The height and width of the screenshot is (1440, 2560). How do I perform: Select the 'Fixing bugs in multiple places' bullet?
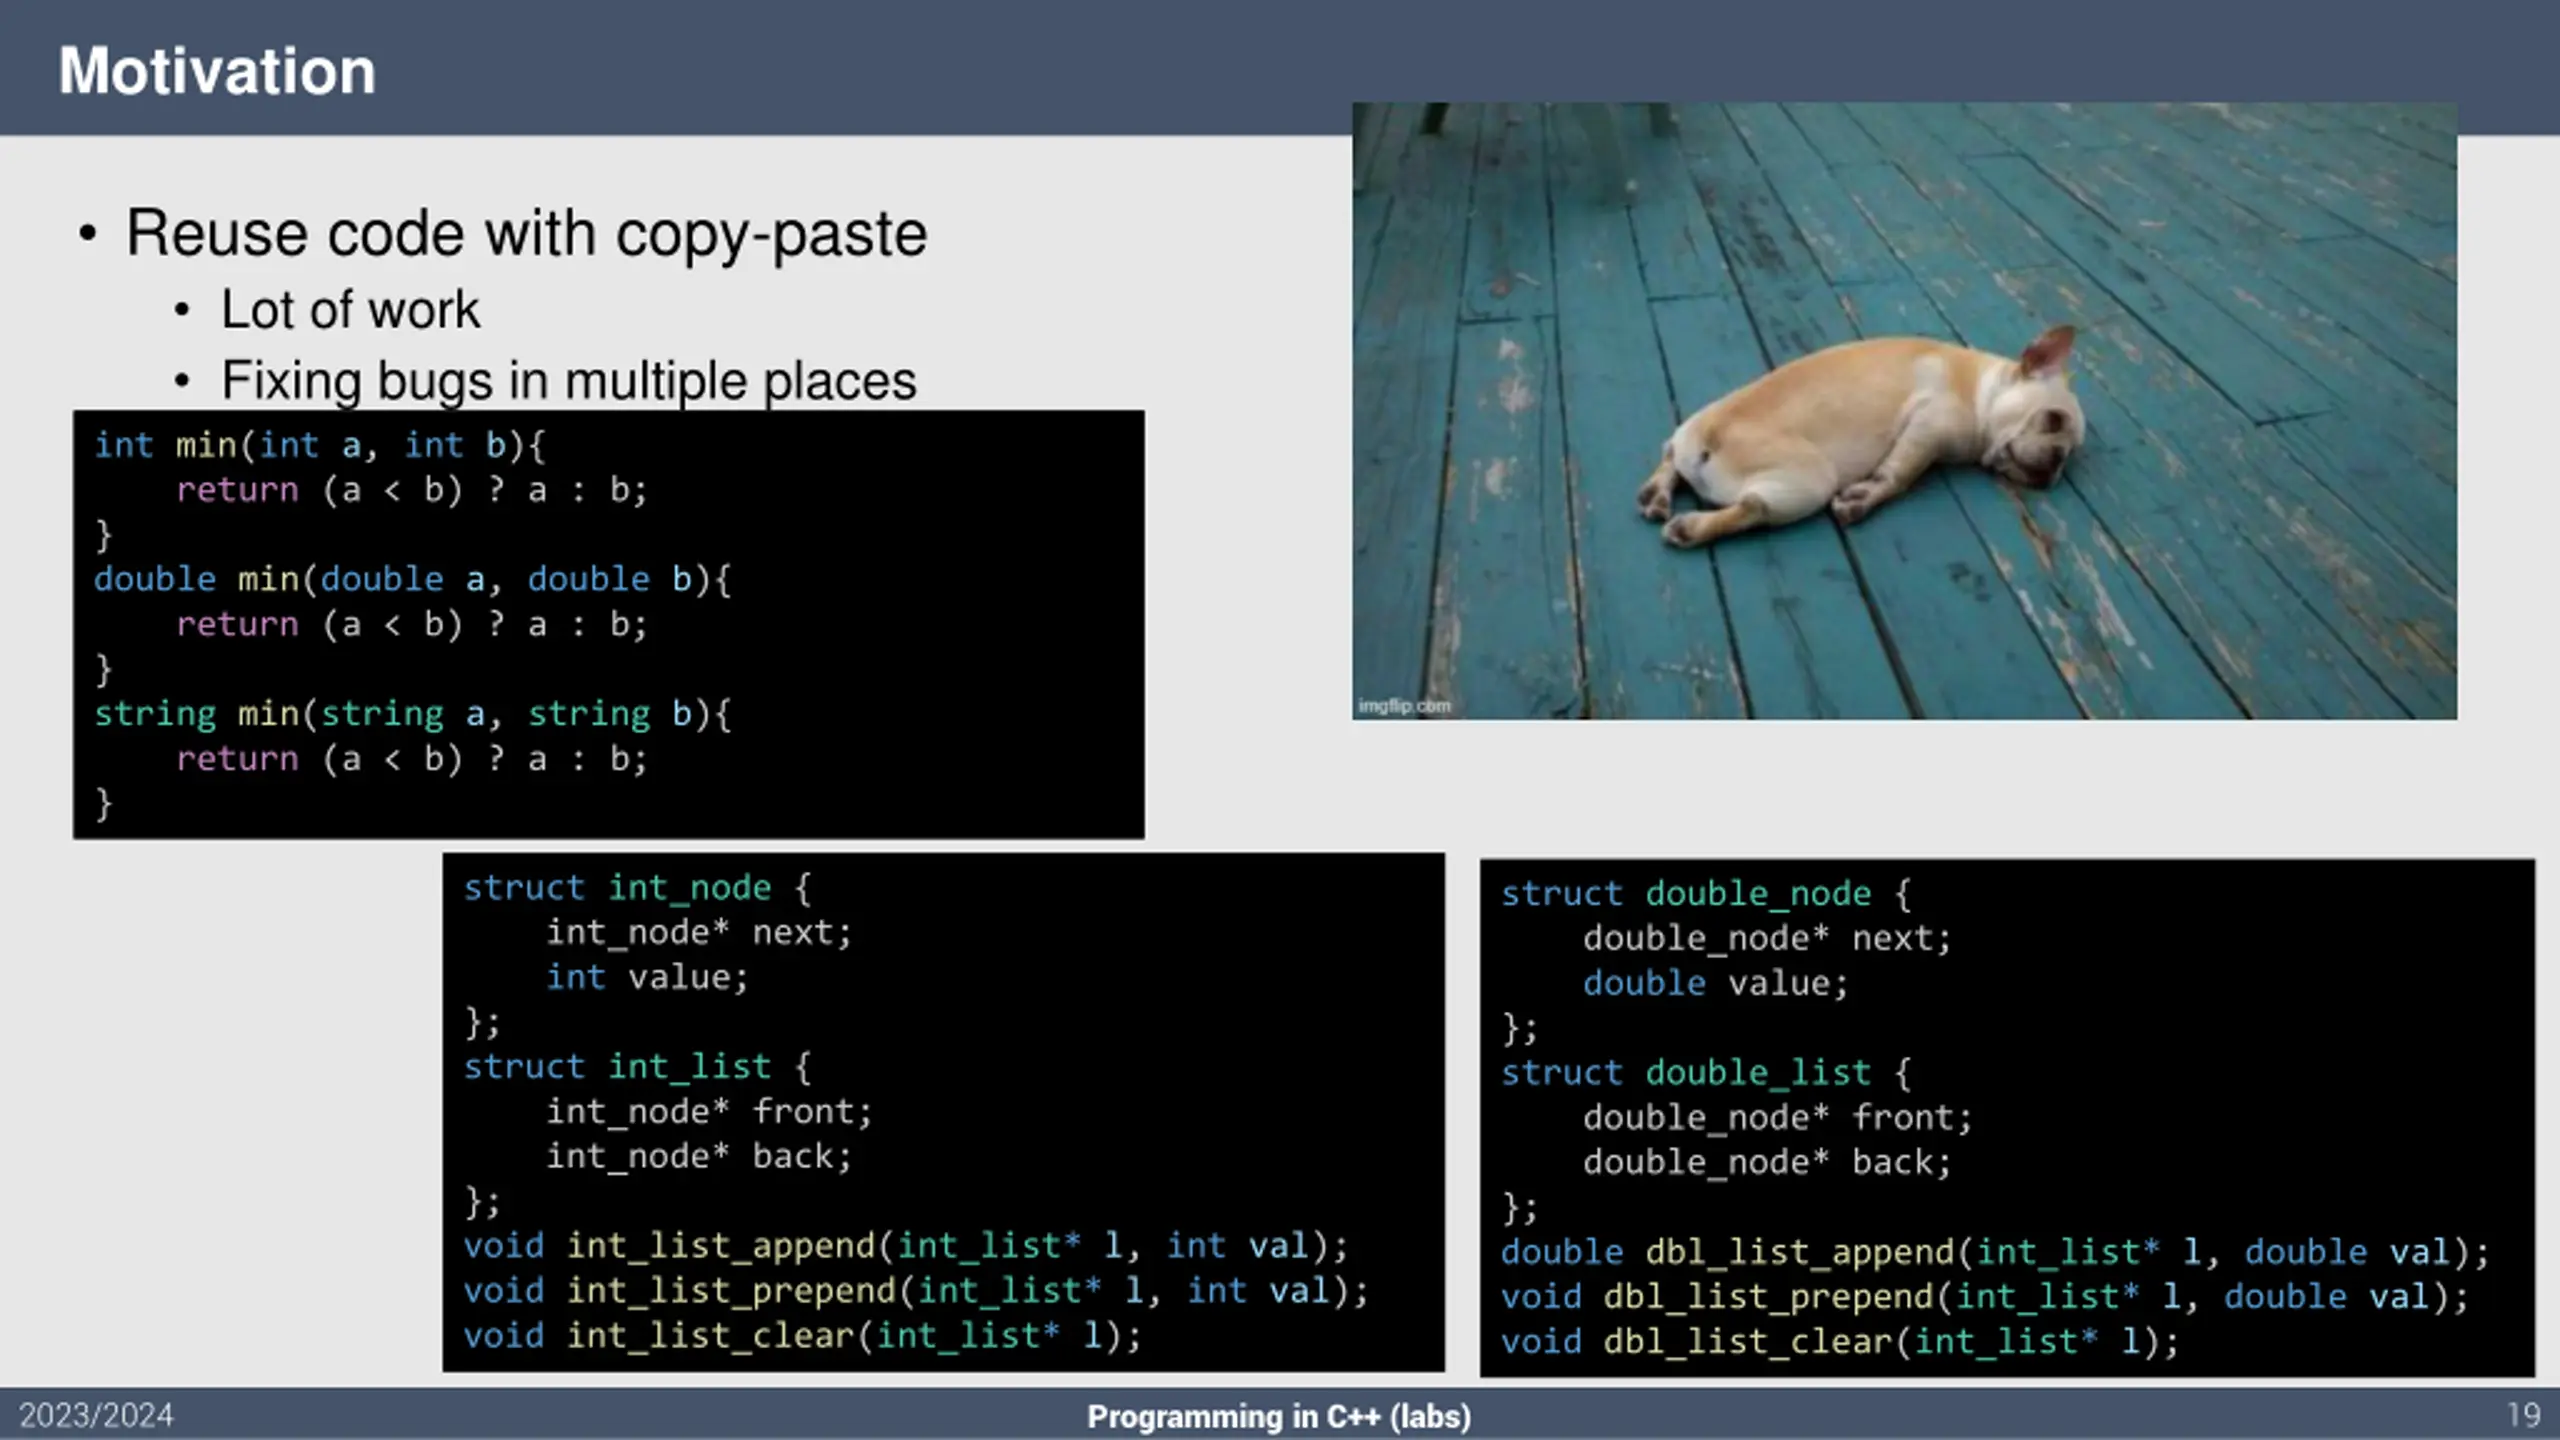point(568,381)
